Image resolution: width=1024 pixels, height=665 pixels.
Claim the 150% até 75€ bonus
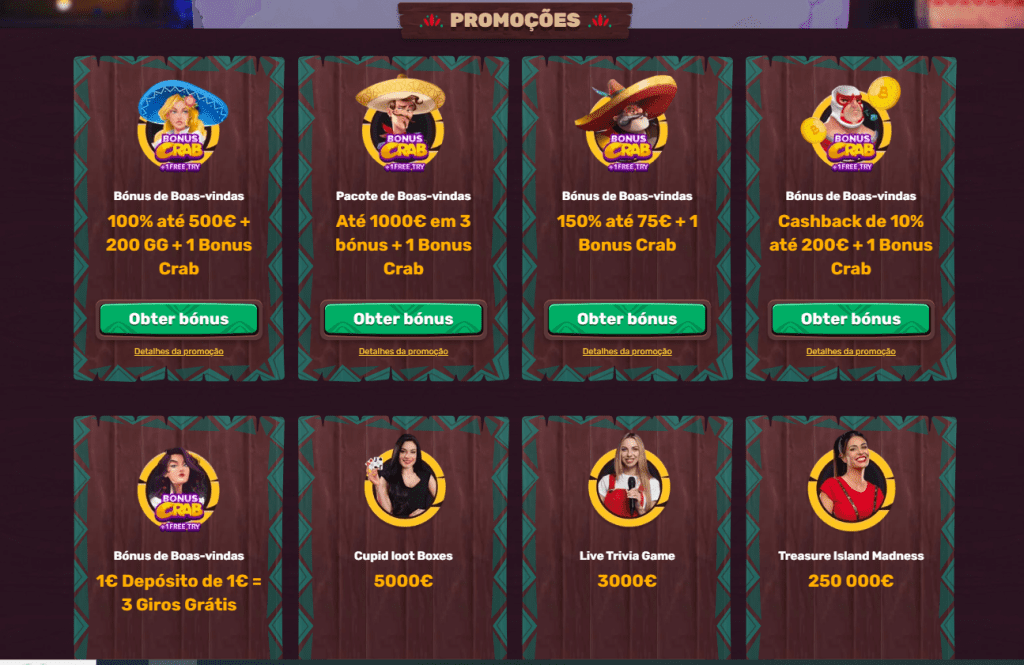627,319
